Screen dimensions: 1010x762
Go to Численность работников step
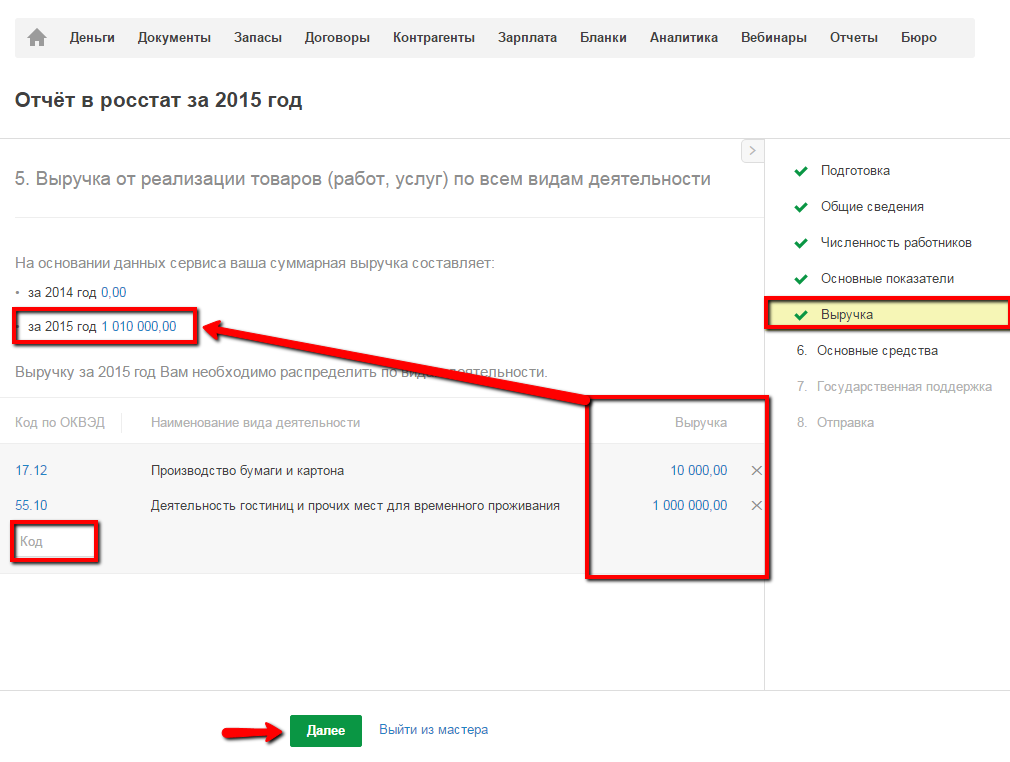[896, 243]
